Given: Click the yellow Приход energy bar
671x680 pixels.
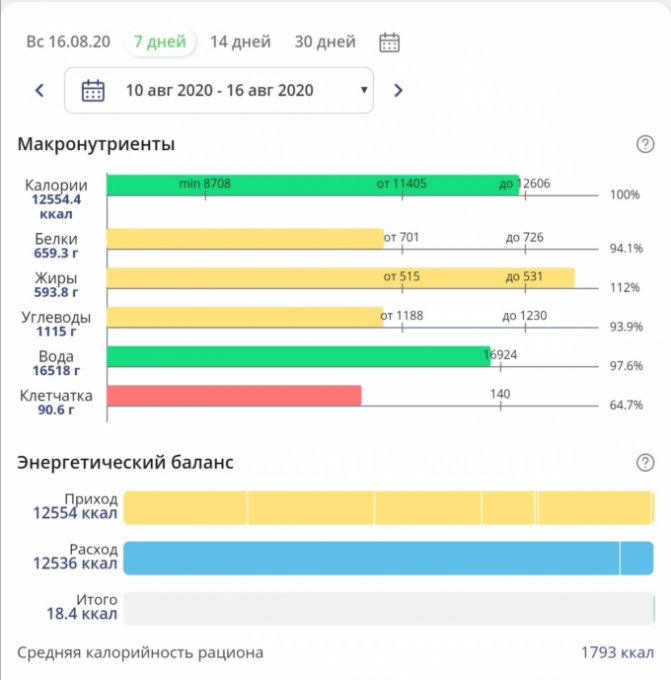Looking at the screenshot, I should click(388, 507).
